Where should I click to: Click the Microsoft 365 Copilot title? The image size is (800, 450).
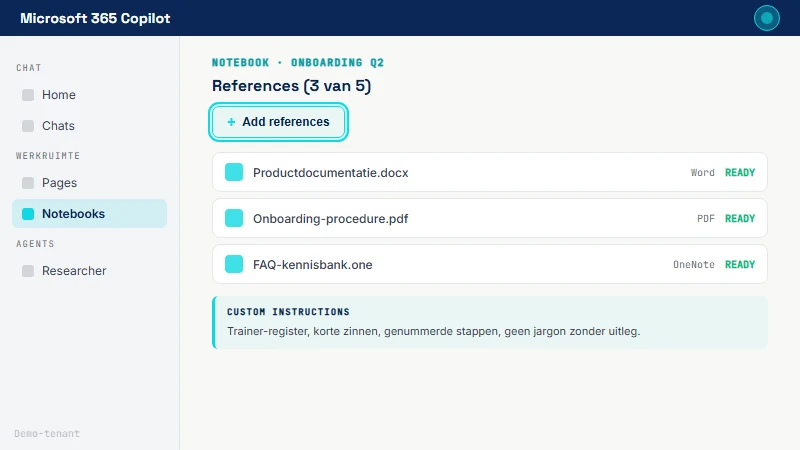point(95,18)
